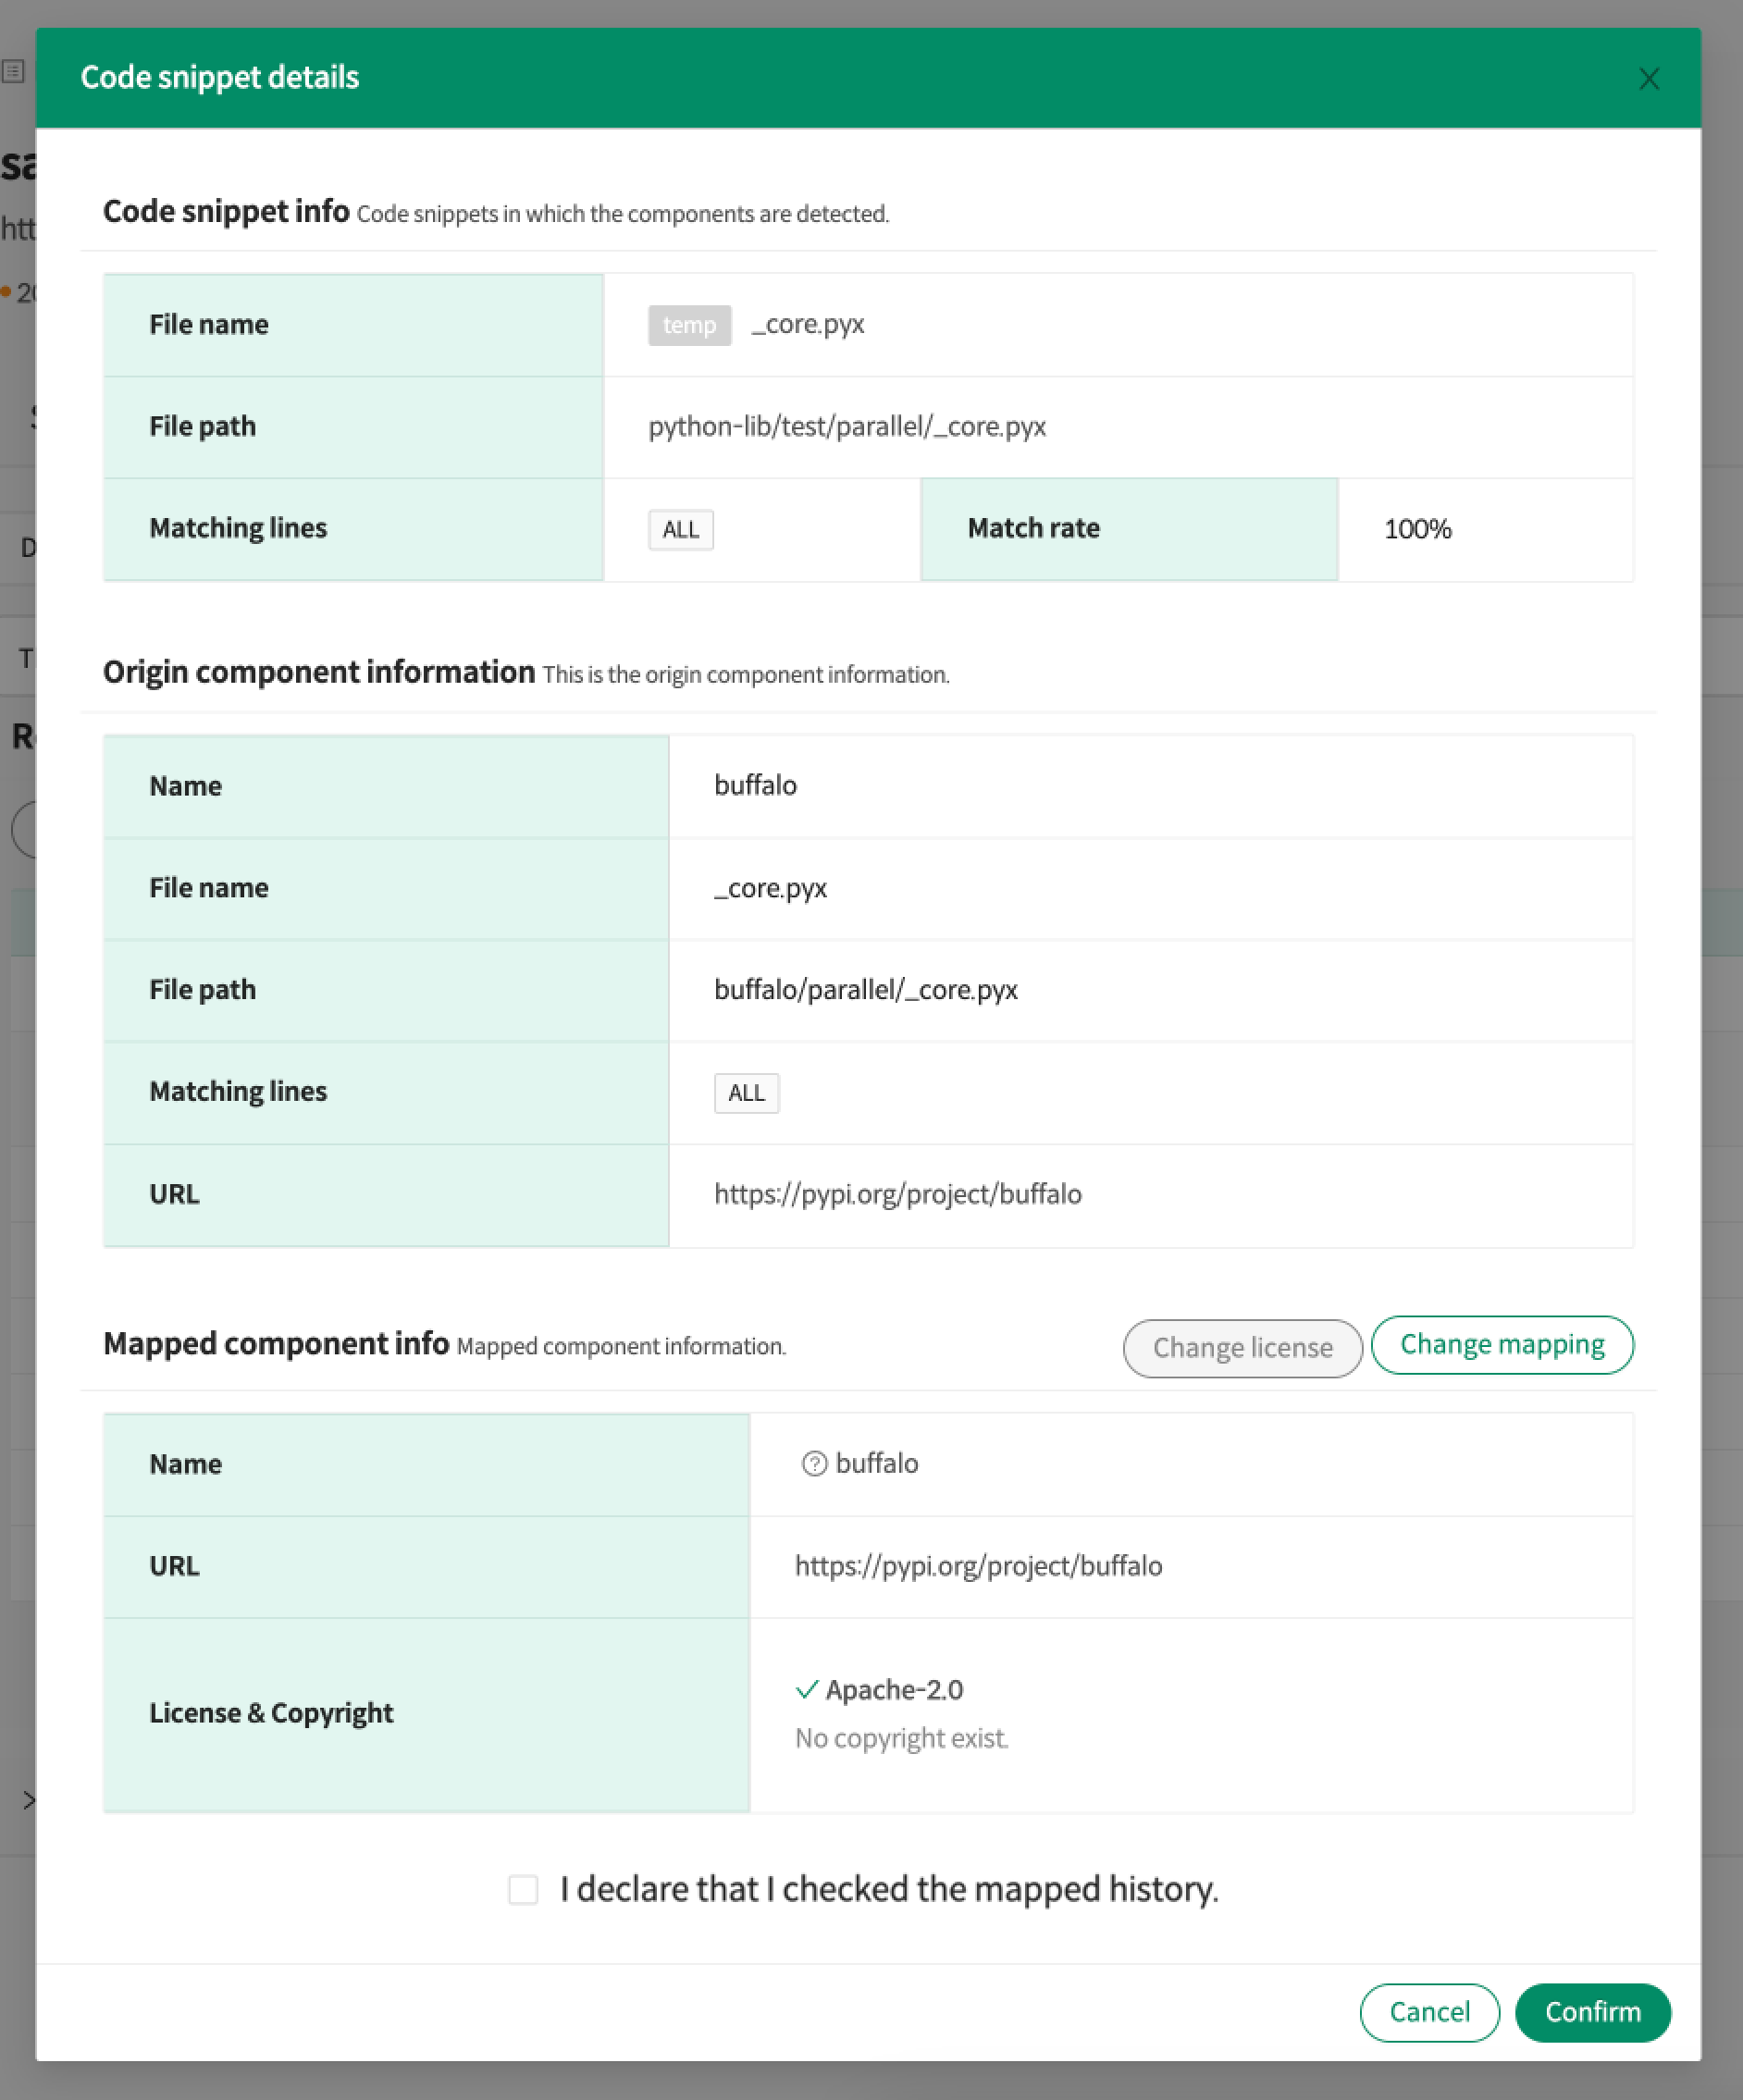The height and width of the screenshot is (2100, 1743).
Task: Click the green checkmark next to Apache-2.0
Action: point(806,1690)
